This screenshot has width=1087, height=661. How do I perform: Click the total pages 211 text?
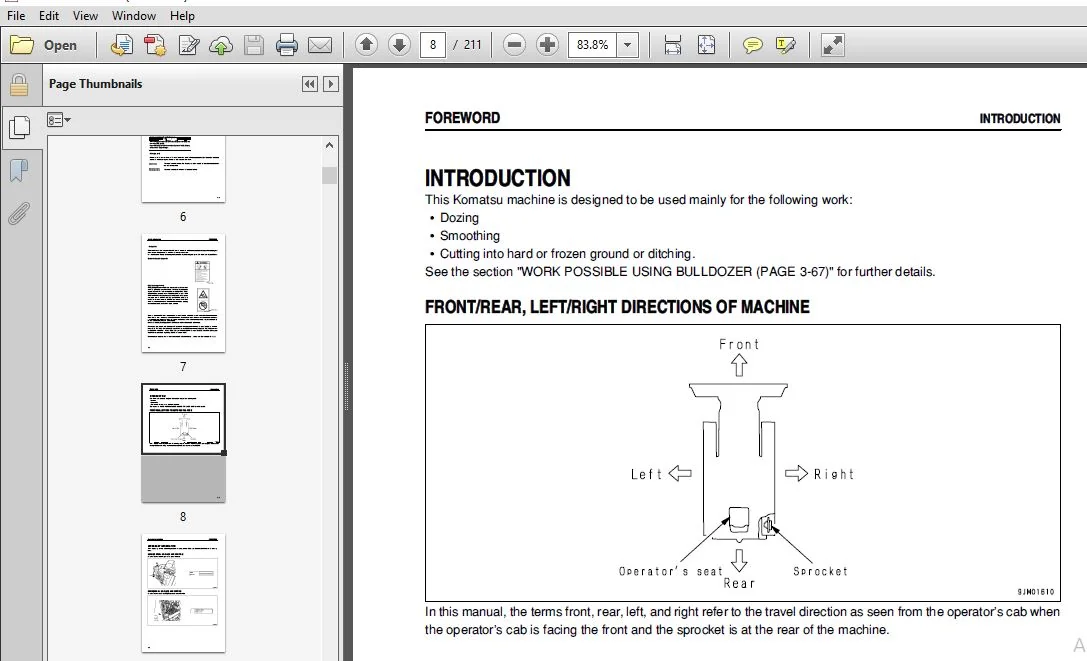(x=473, y=45)
